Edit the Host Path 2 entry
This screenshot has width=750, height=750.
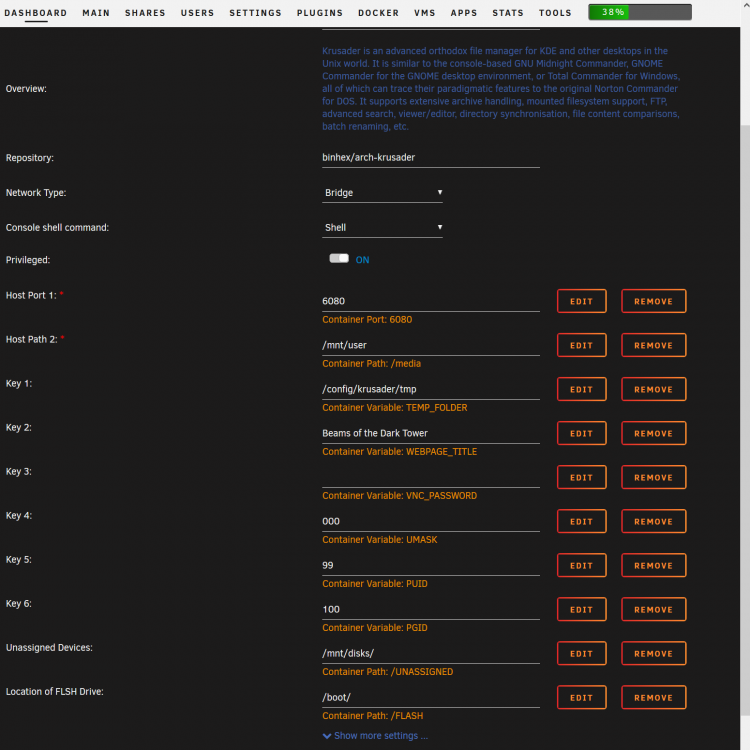point(582,345)
